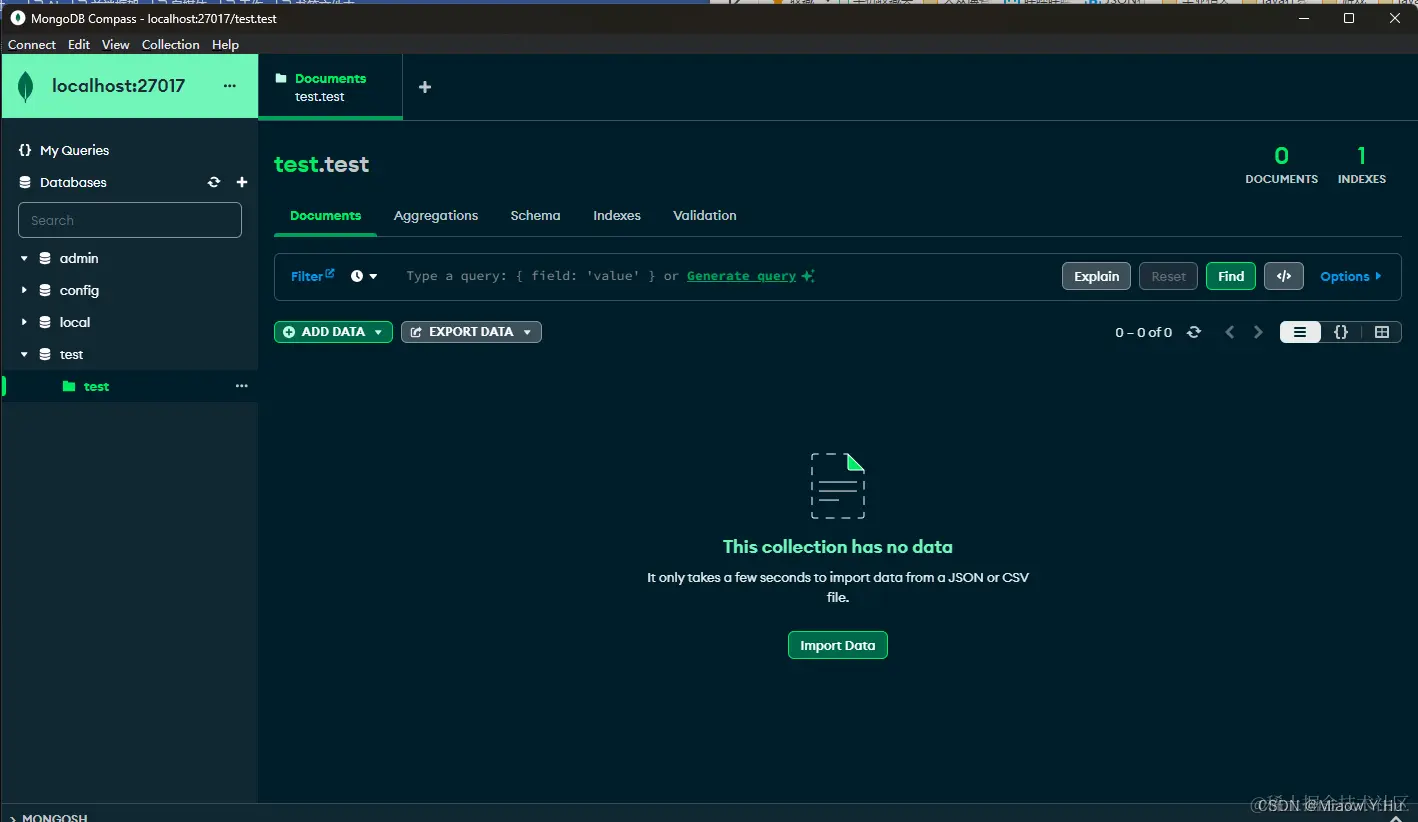Switch to list view
The width and height of the screenshot is (1418, 822).
1300,332
